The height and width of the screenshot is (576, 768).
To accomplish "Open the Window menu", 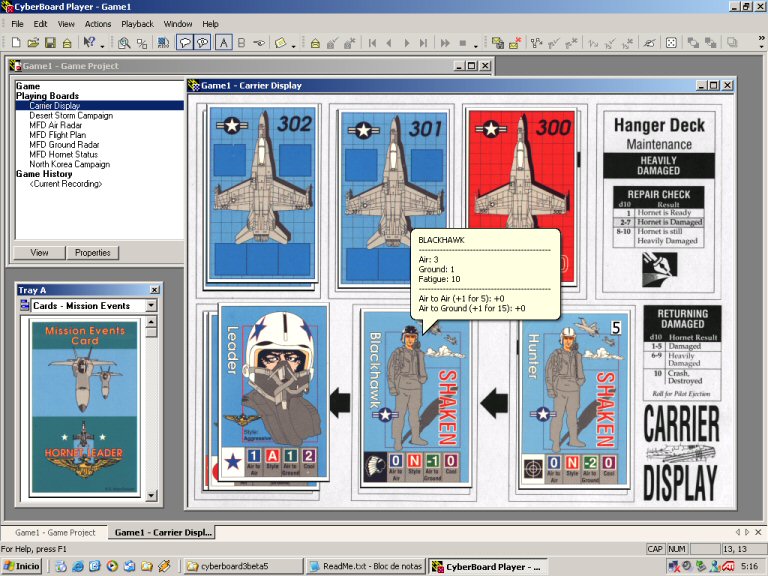I will pyautogui.click(x=178, y=24).
